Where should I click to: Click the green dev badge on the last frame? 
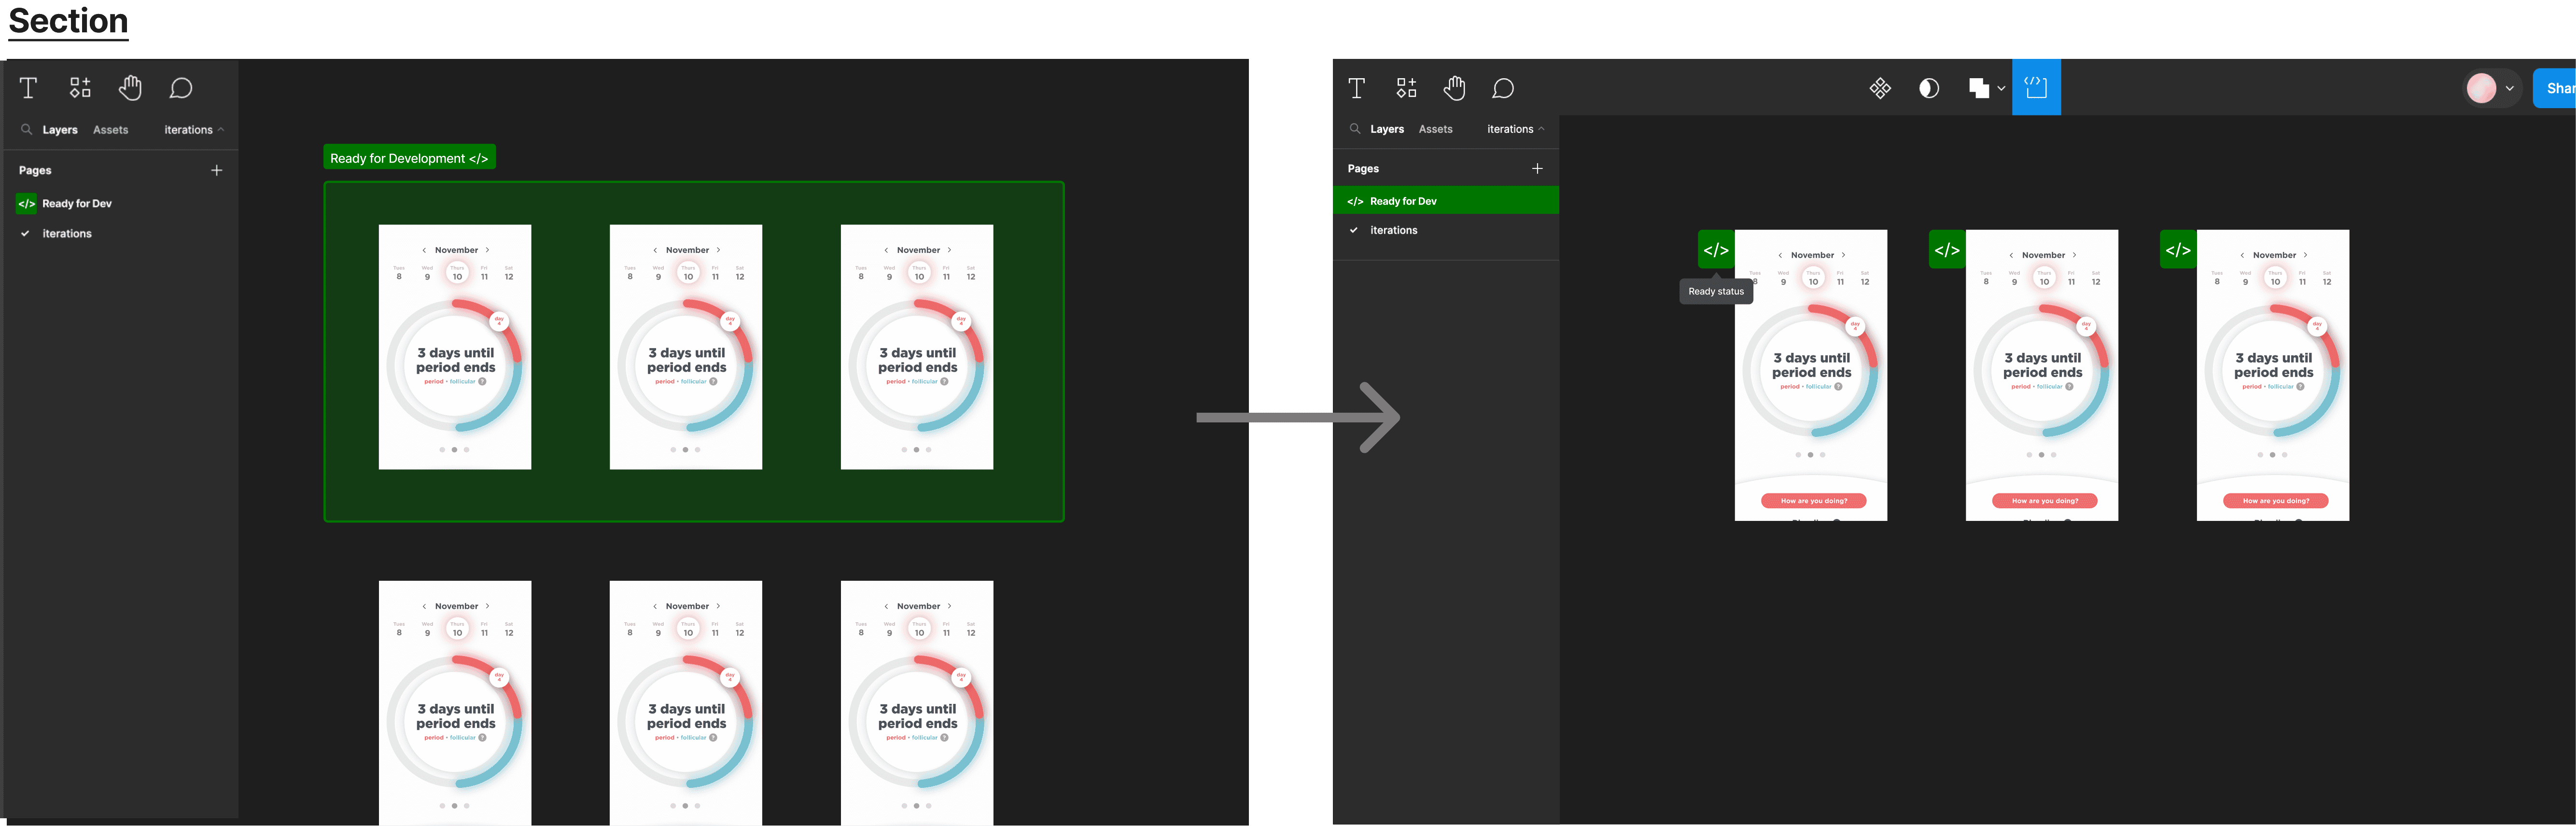[x=2178, y=249]
